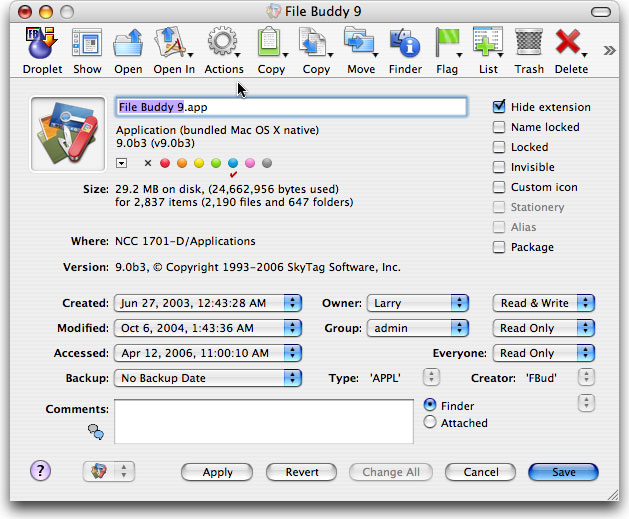Click the Trash toolbar icon
The height and width of the screenshot is (519, 629).
529,42
